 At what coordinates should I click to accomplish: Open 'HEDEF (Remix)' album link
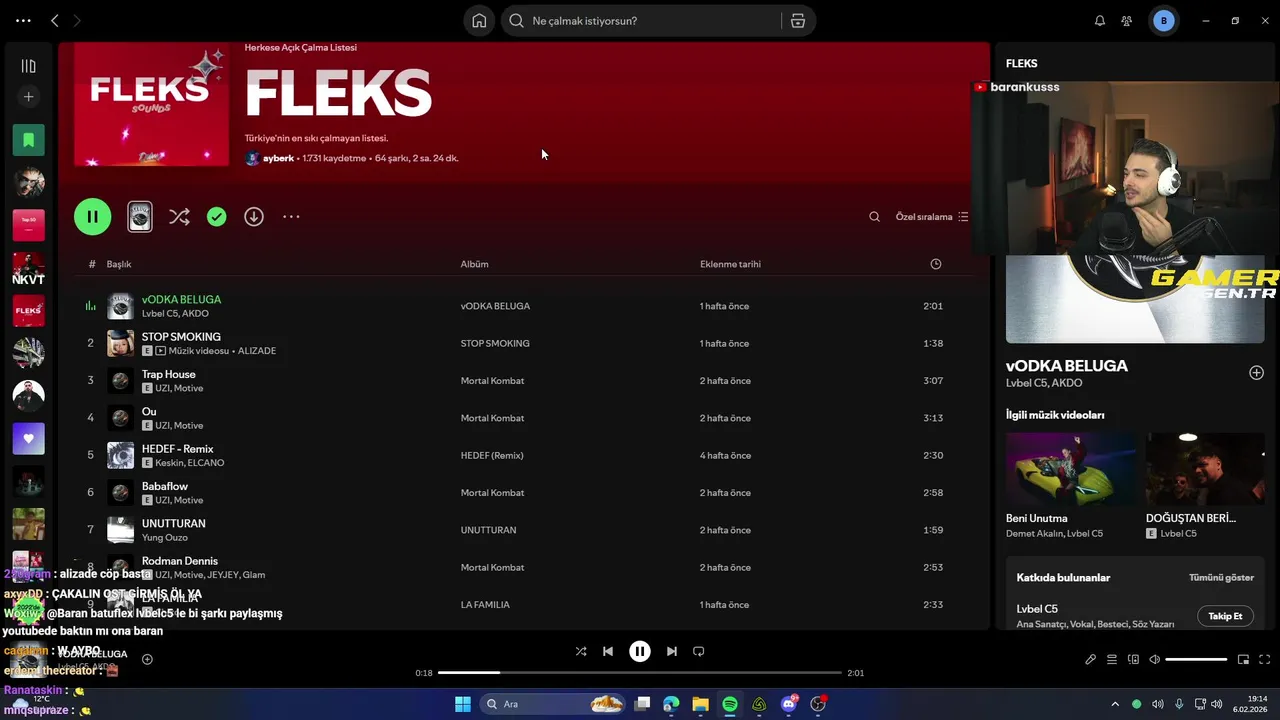[492, 455]
